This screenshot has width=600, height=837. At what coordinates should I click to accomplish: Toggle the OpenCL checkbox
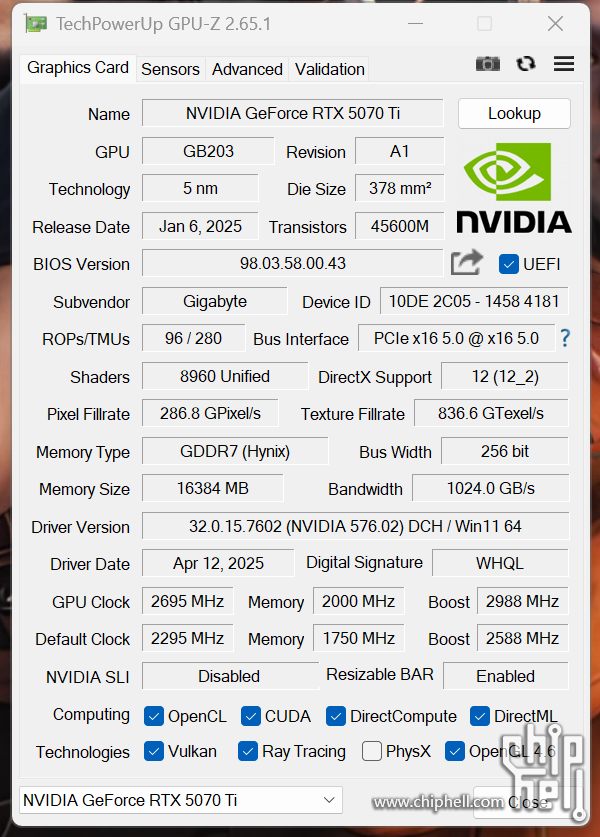(x=154, y=716)
